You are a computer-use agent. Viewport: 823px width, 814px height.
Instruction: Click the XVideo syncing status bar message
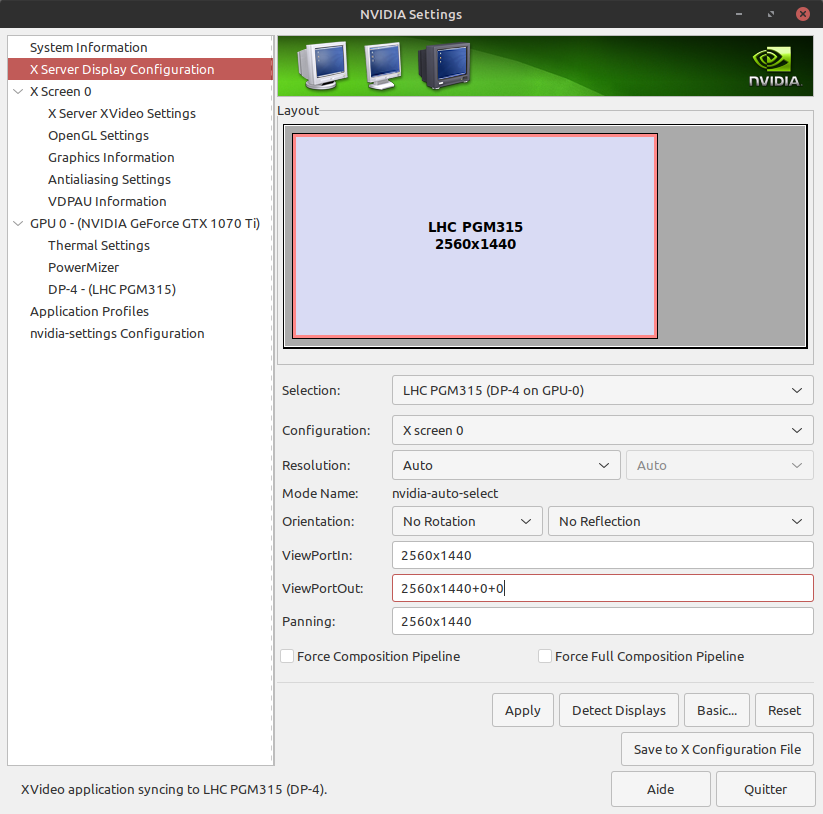[x=174, y=789]
